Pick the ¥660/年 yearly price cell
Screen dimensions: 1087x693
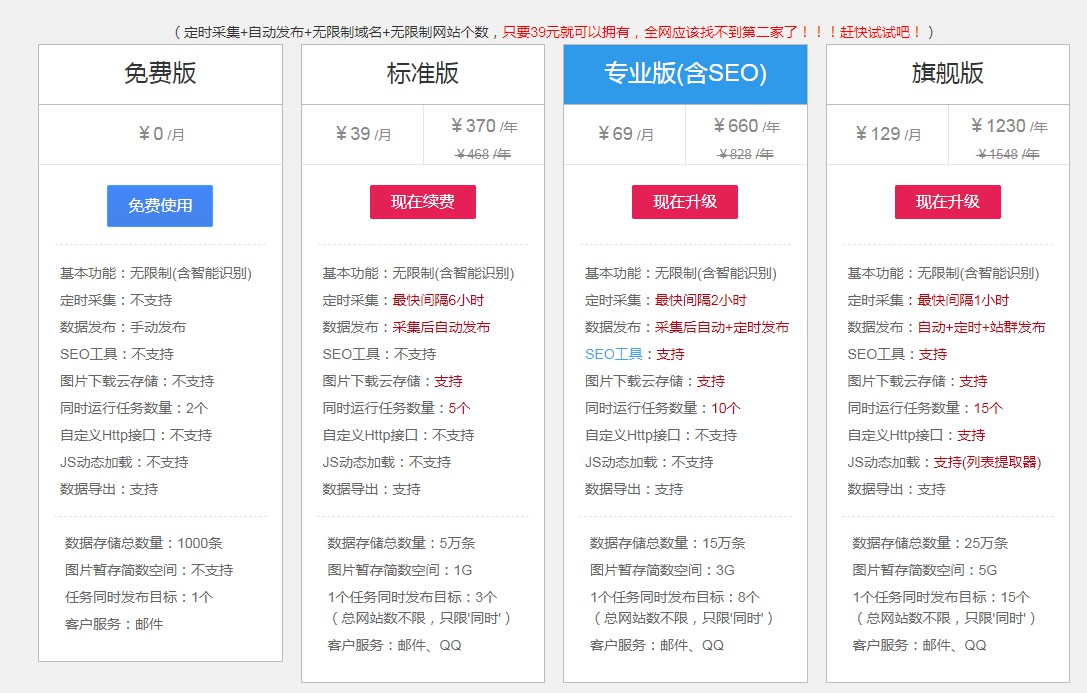746,126
